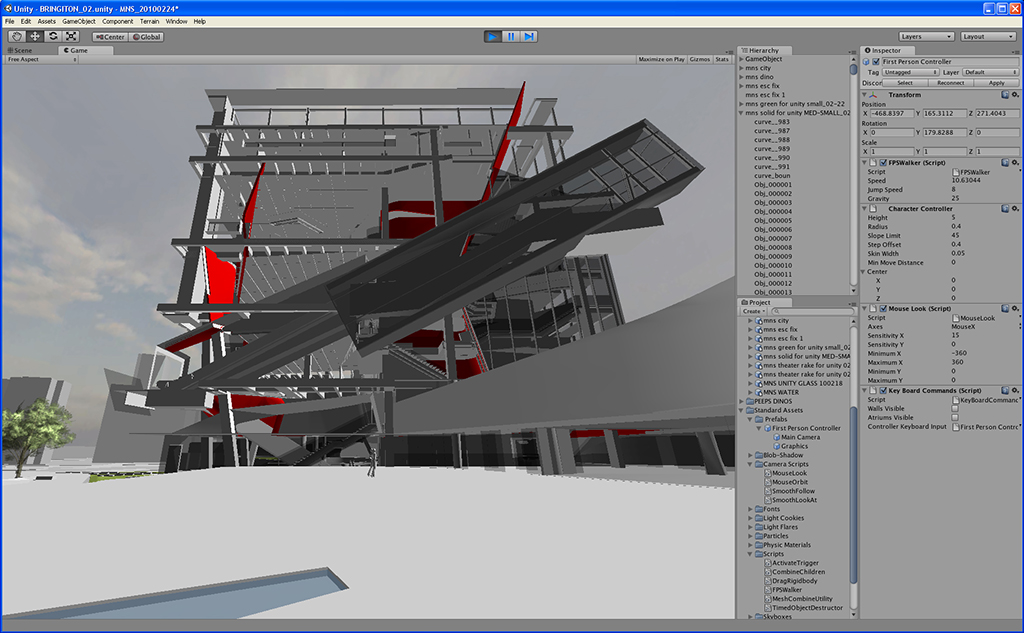Collapse the Standard Assets folder
The image size is (1024, 633).
pyautogui.click(x=741, y=410)
